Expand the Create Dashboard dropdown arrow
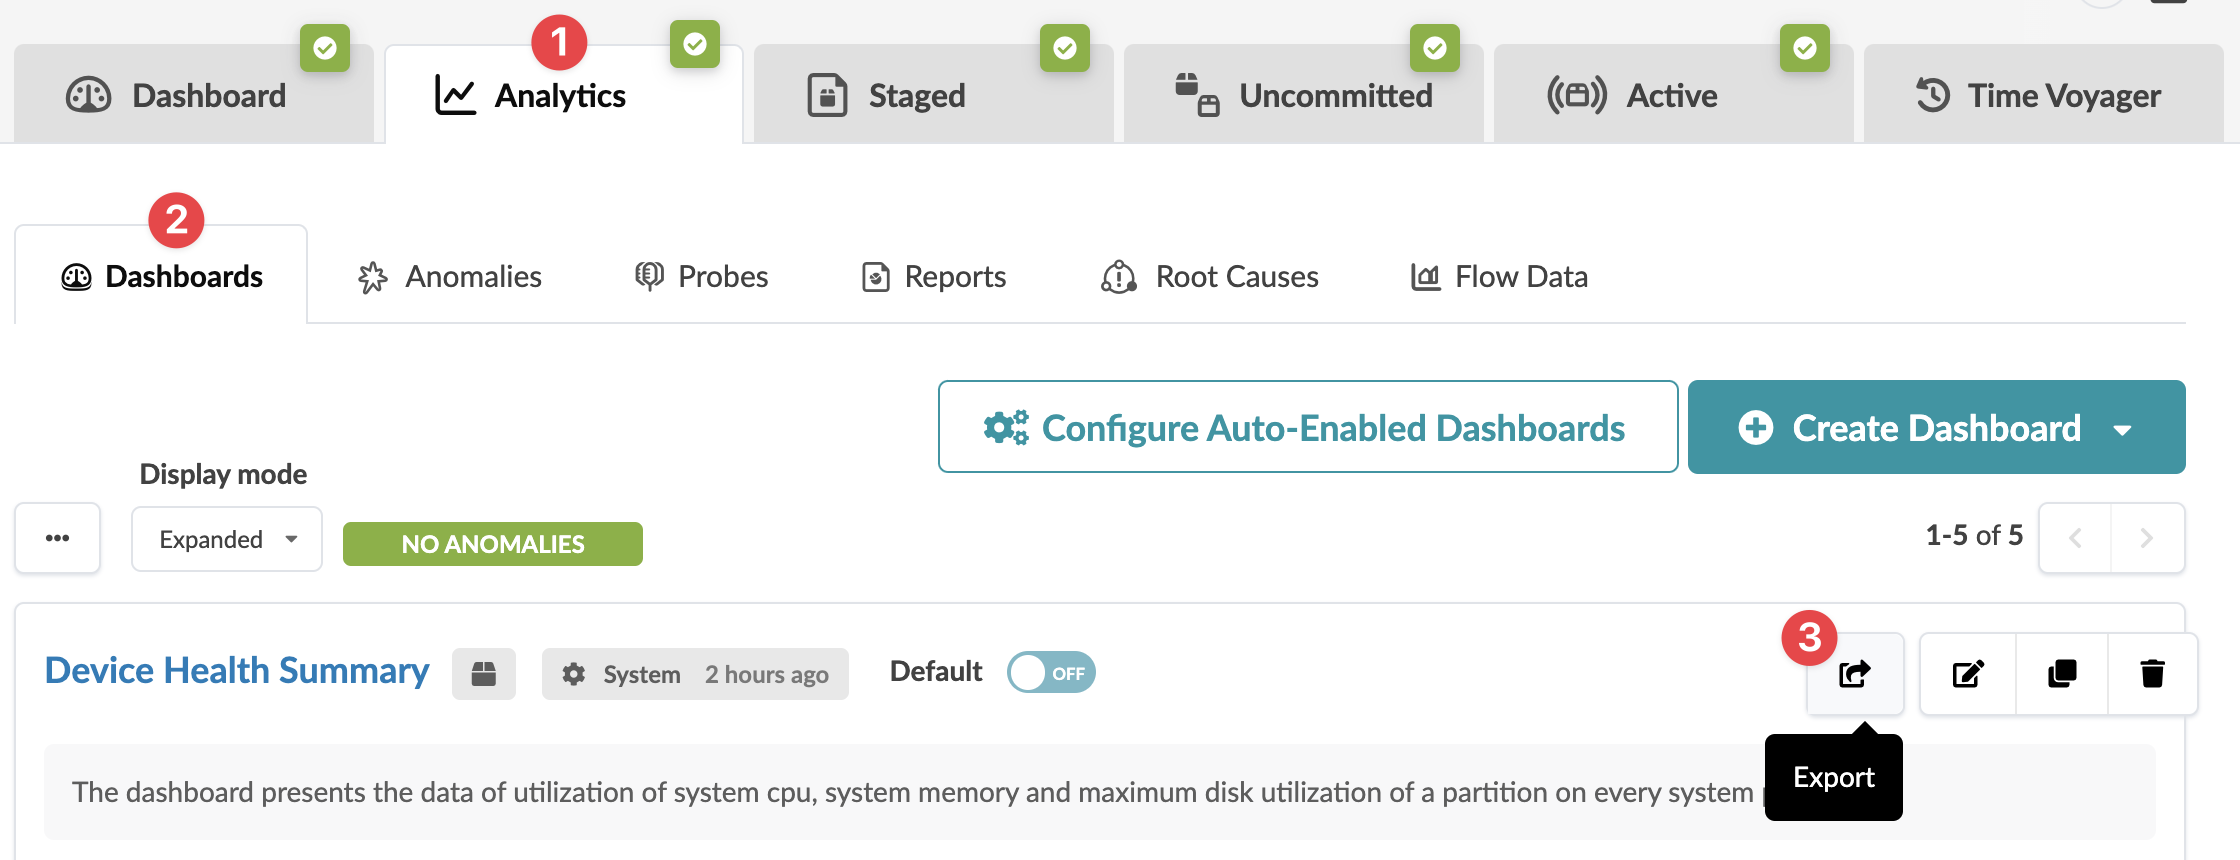 (x=2123, y=429)
